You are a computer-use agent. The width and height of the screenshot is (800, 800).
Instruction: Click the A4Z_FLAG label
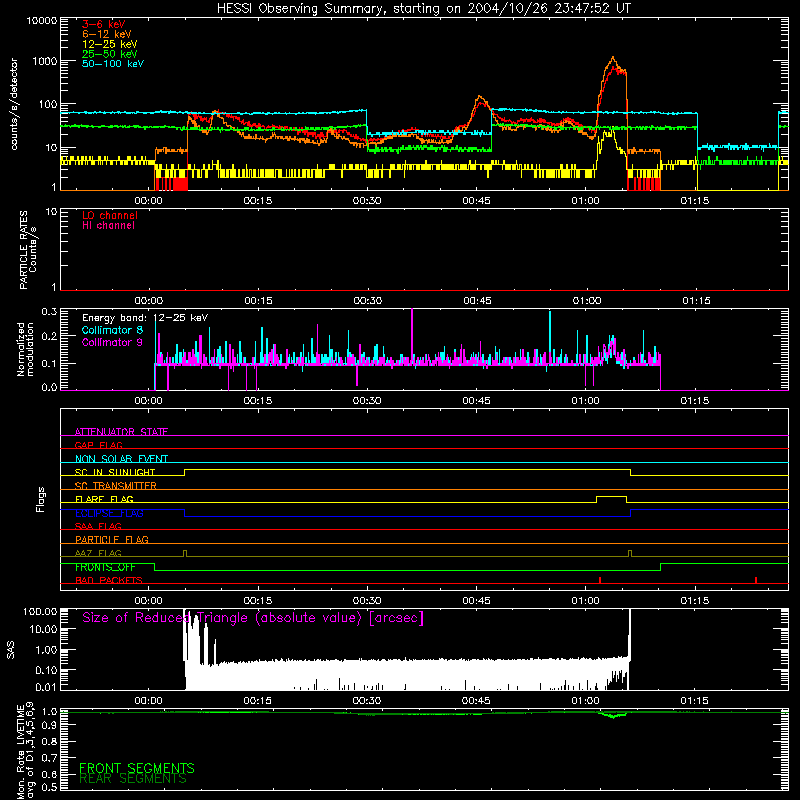[x=98, y=553]
